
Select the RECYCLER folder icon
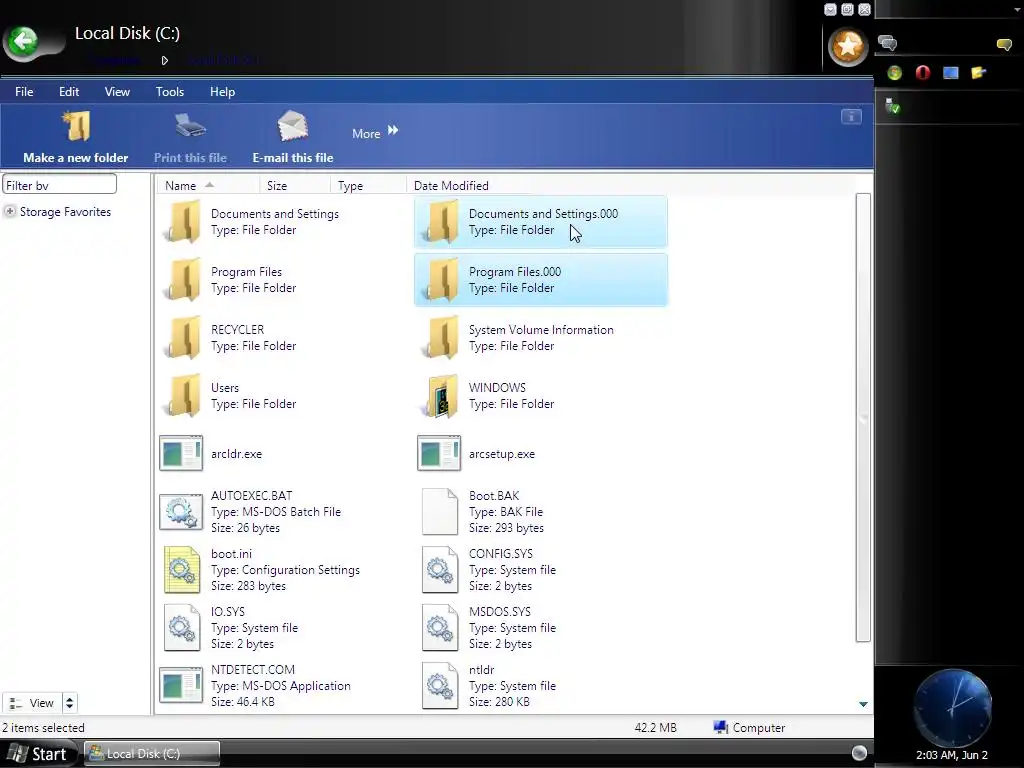click(x=184, y=338)
